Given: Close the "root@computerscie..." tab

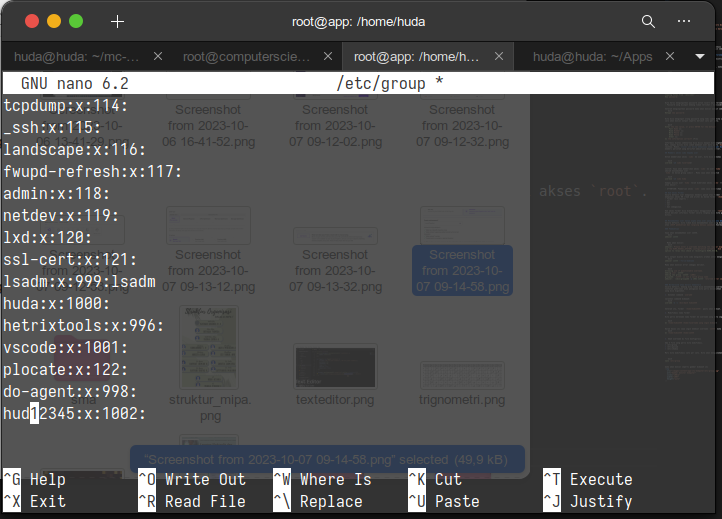Looking at the screenshot, I should coord(325,57).
